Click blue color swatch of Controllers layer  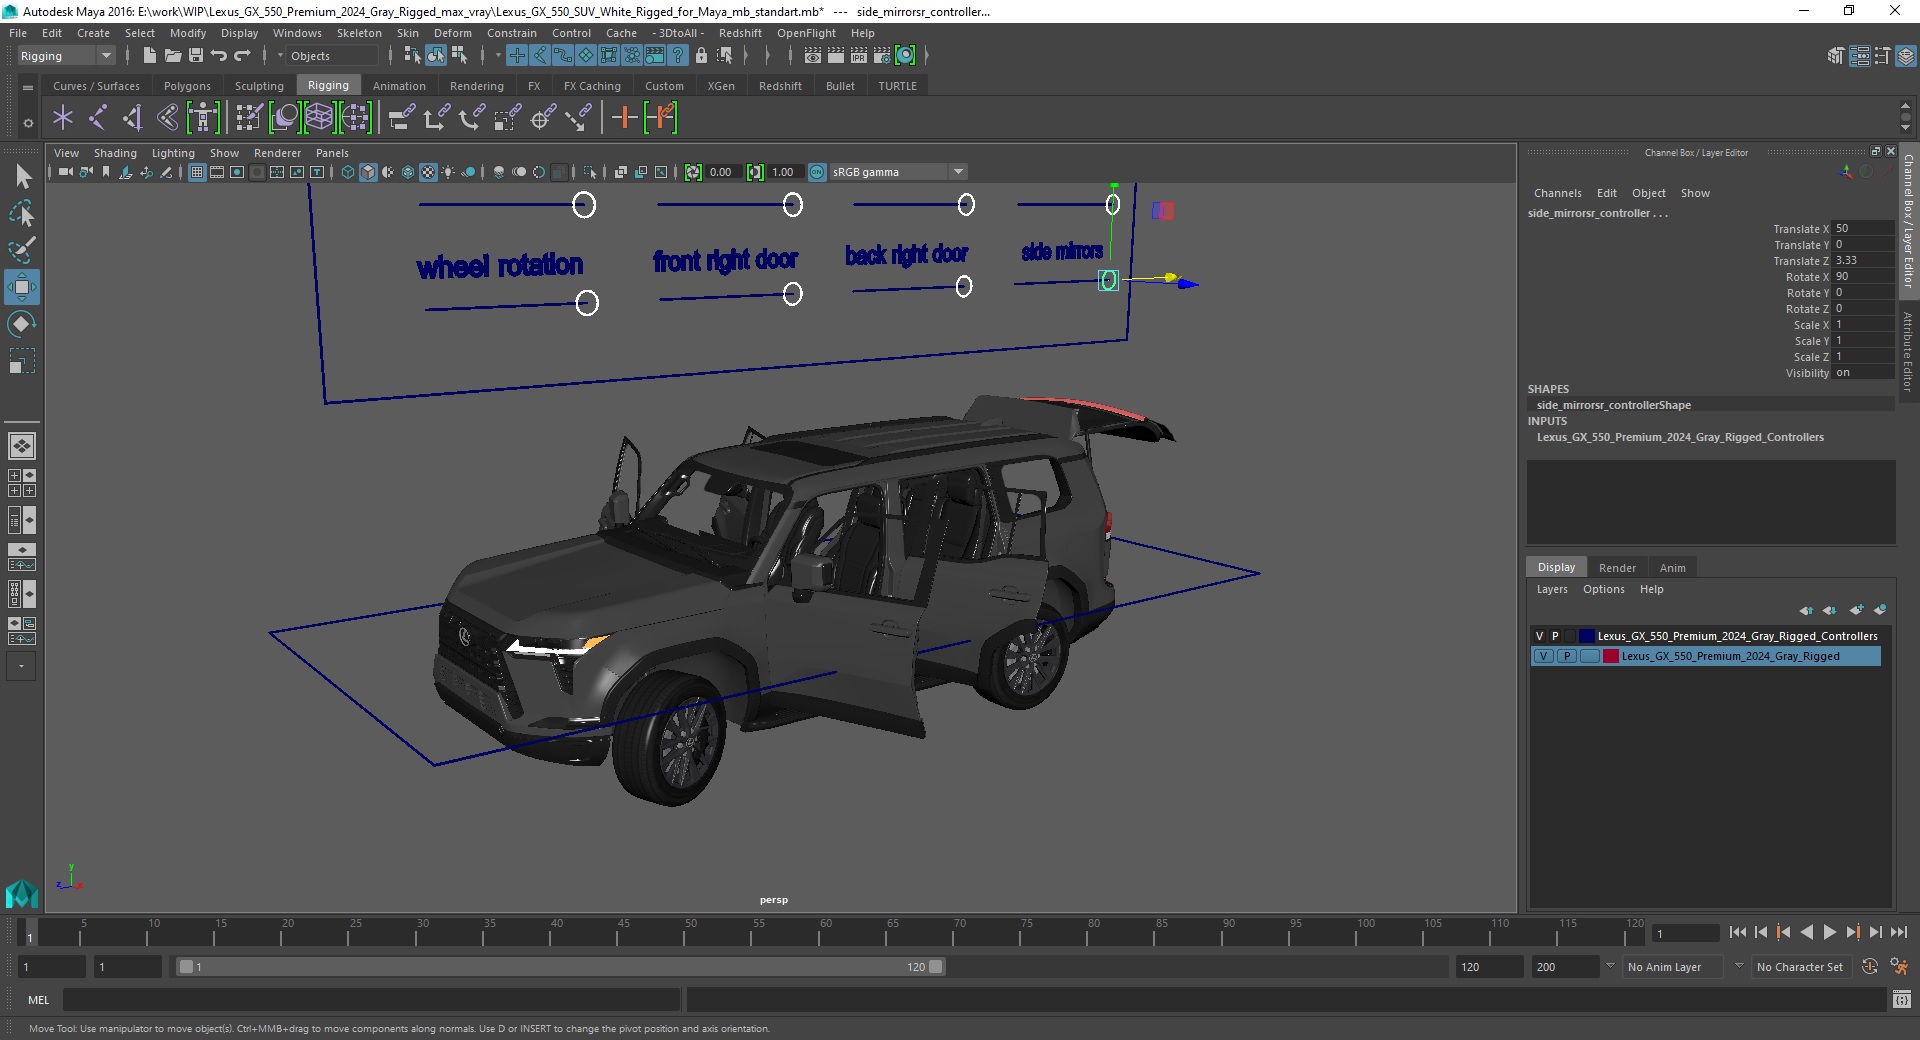[1586, 636]
